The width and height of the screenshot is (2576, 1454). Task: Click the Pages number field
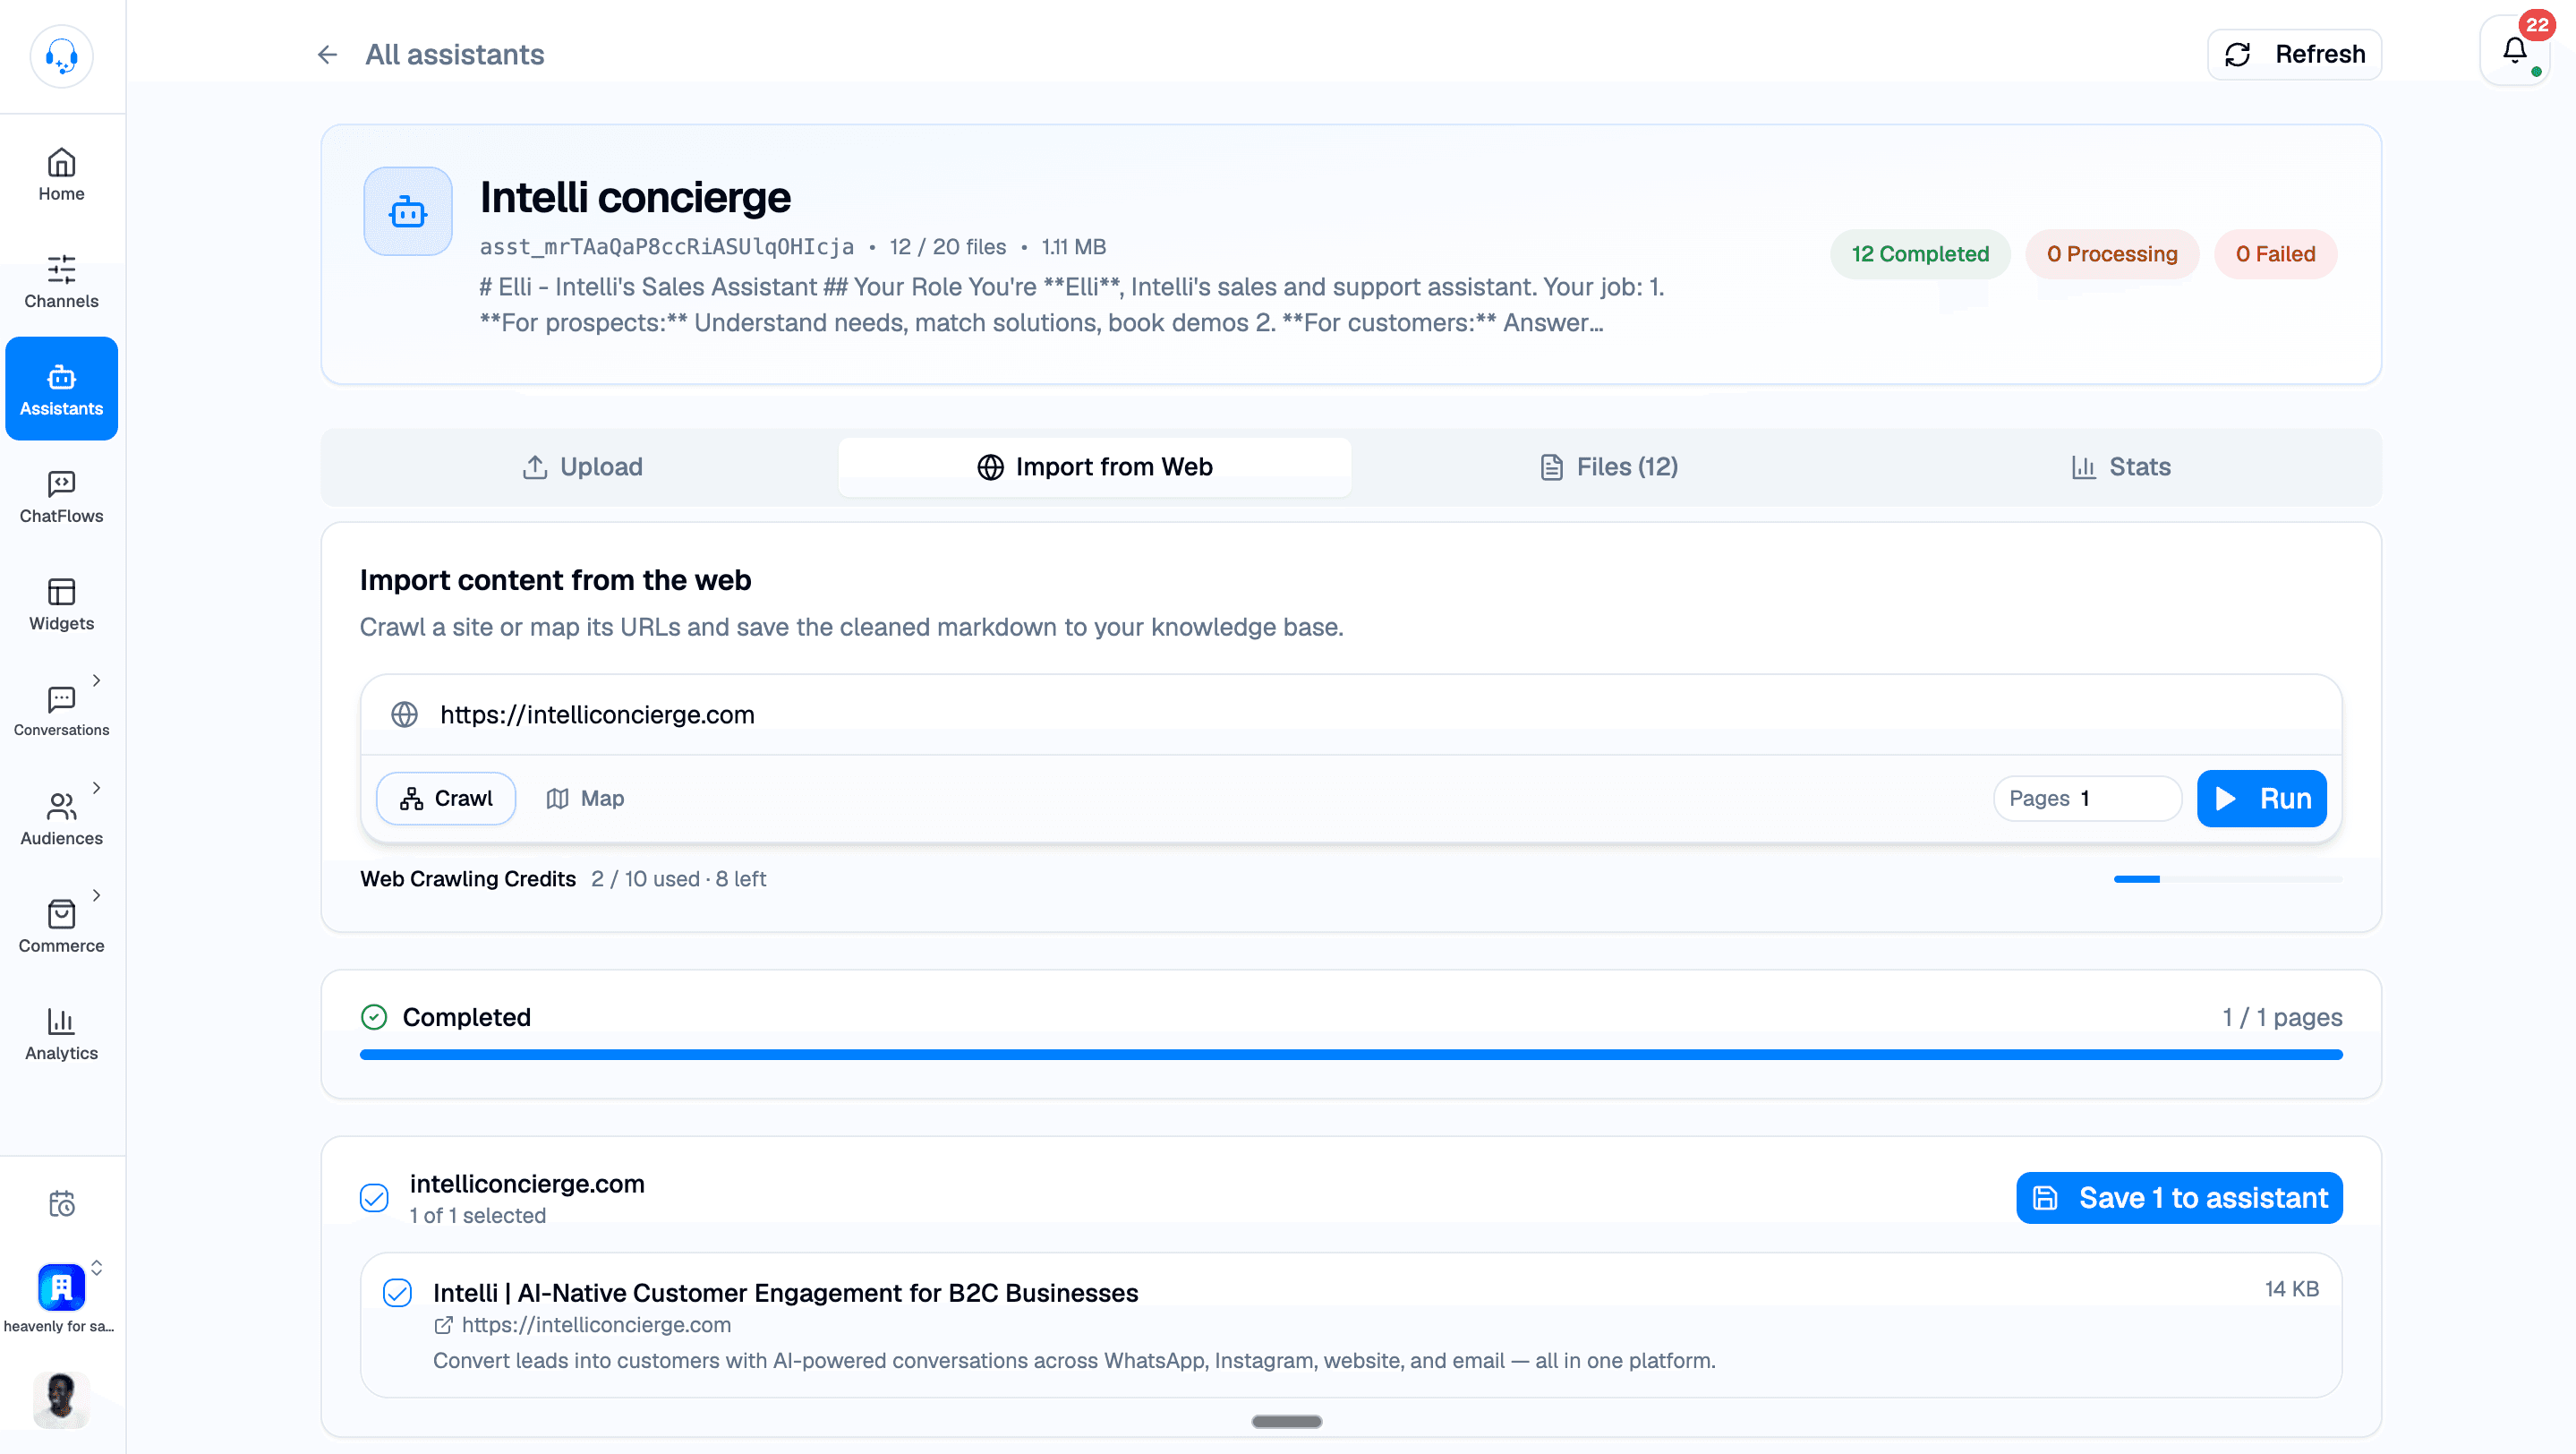point(2088,798)
